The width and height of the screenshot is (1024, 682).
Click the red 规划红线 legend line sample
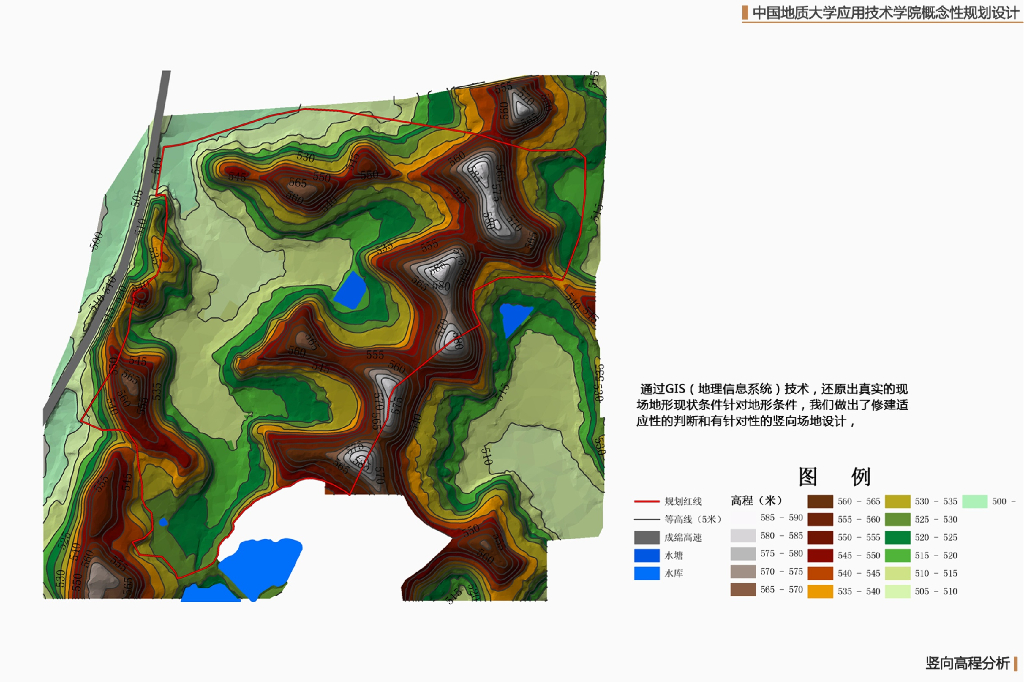click(647, 502)
